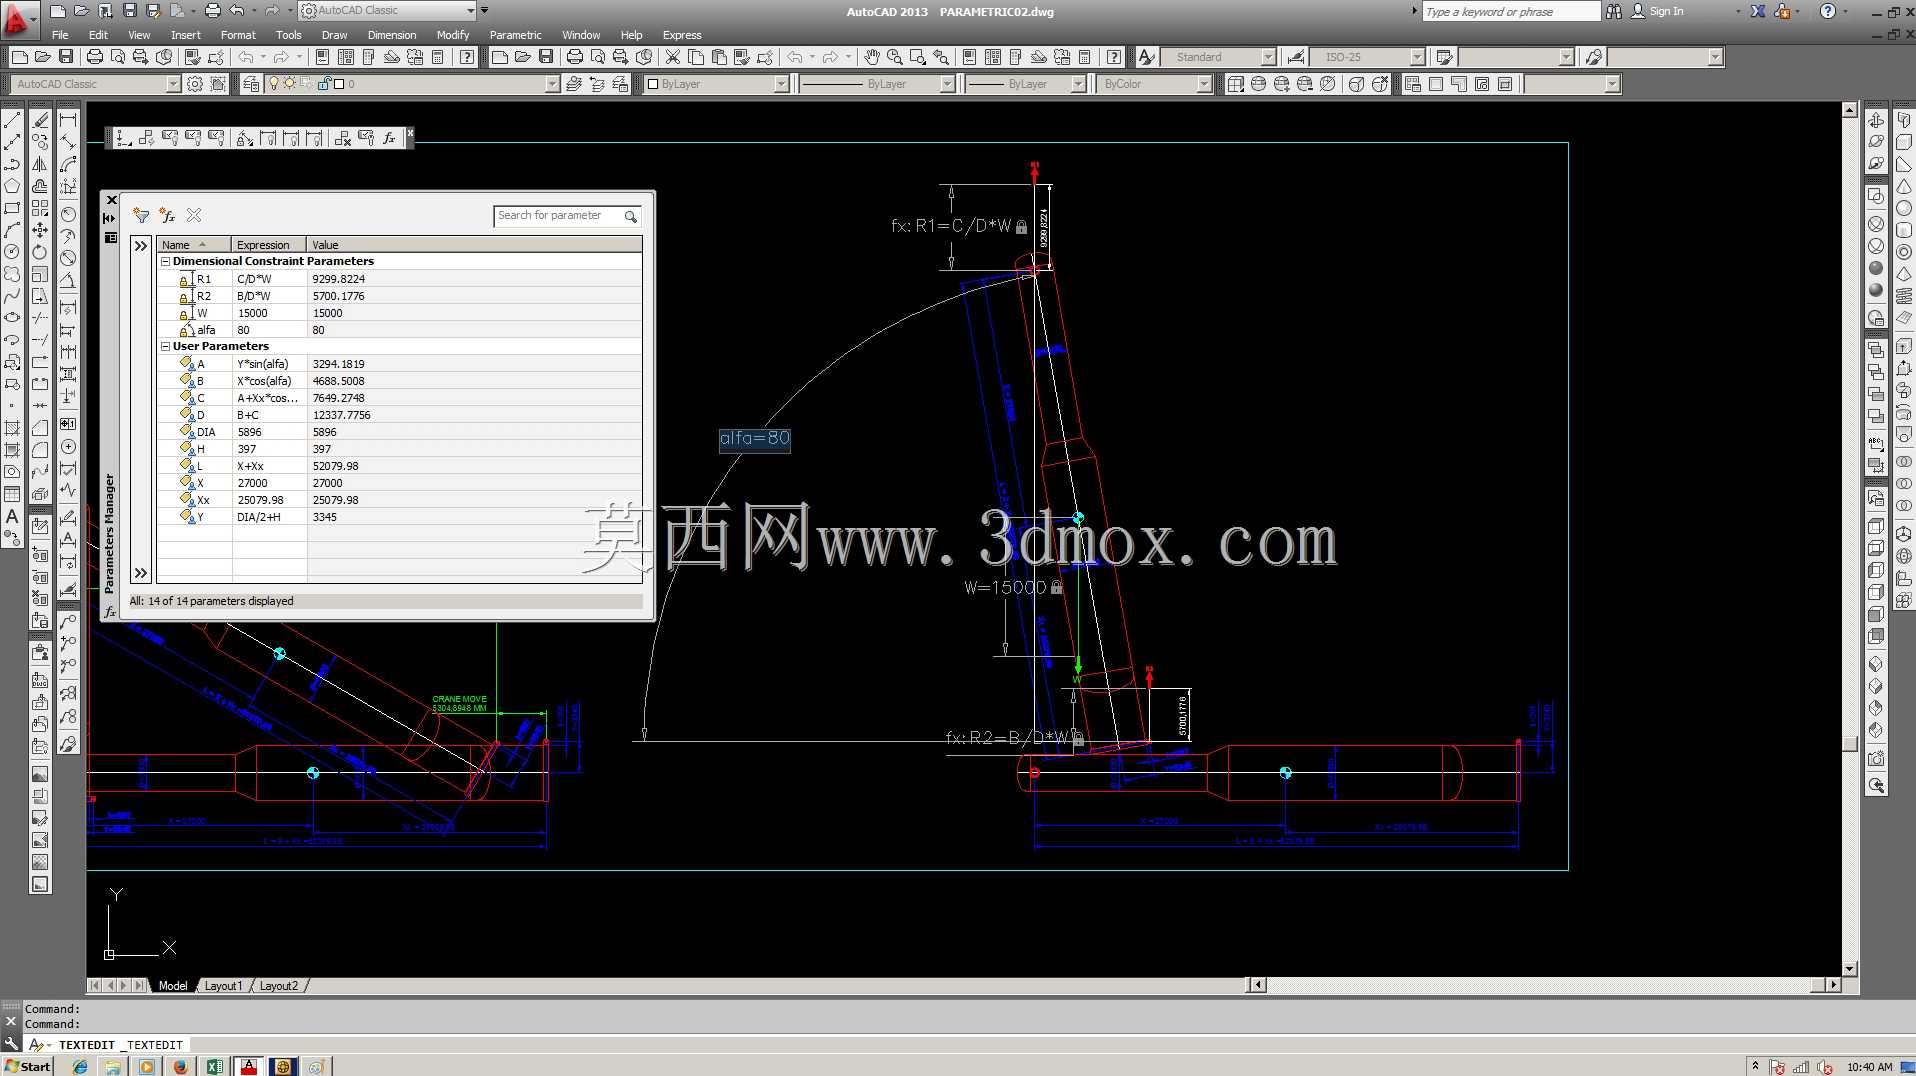Toggle layer 0 lock icon

[x=324, y=84]
